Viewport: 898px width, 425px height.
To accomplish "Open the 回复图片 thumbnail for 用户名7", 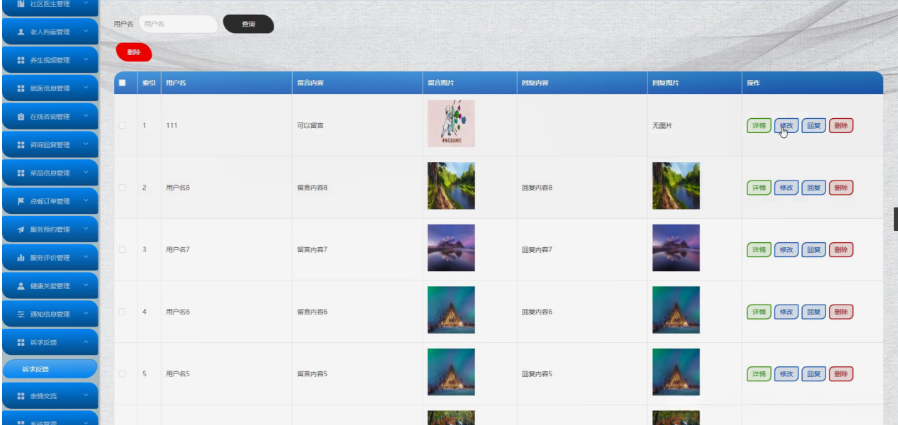I will pos(676,247).
